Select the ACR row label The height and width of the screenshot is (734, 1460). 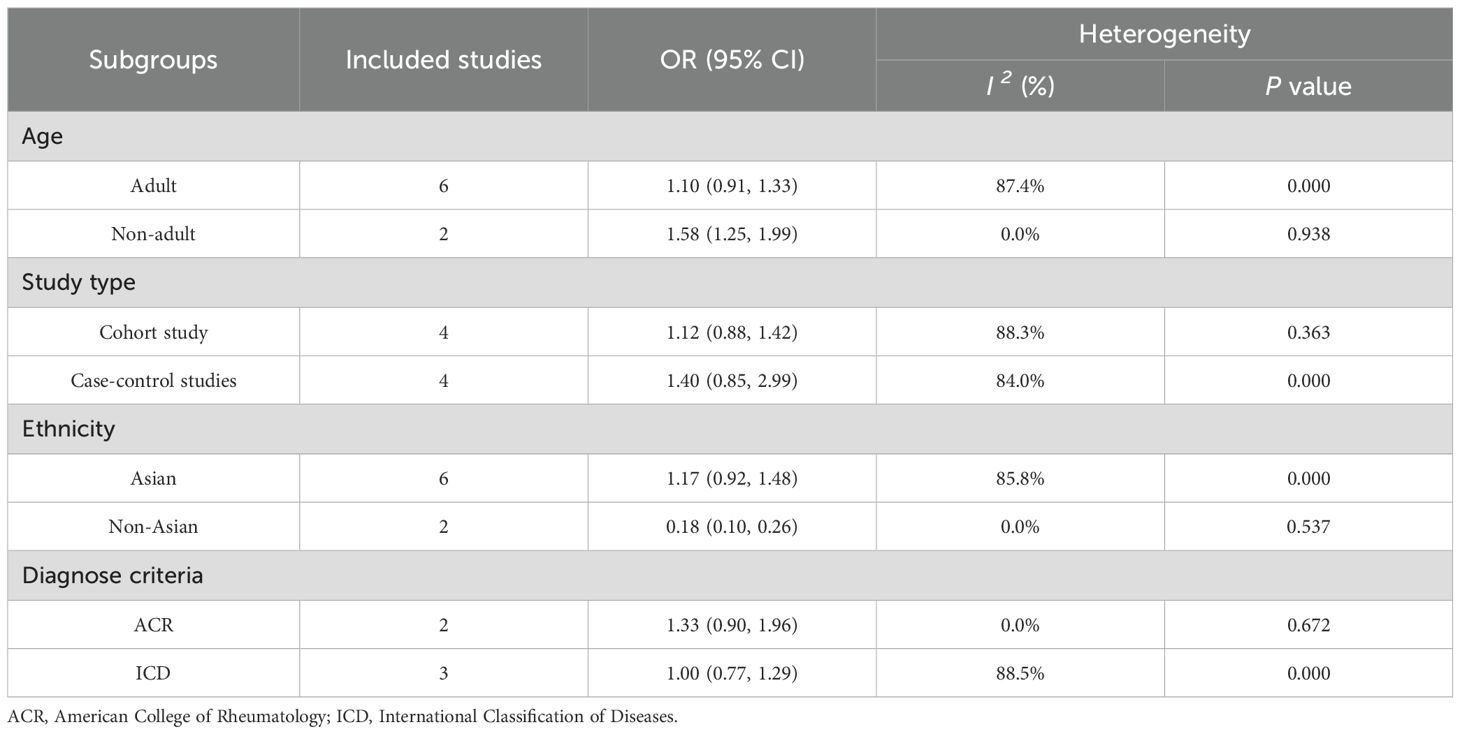click(x=153, y=625)
